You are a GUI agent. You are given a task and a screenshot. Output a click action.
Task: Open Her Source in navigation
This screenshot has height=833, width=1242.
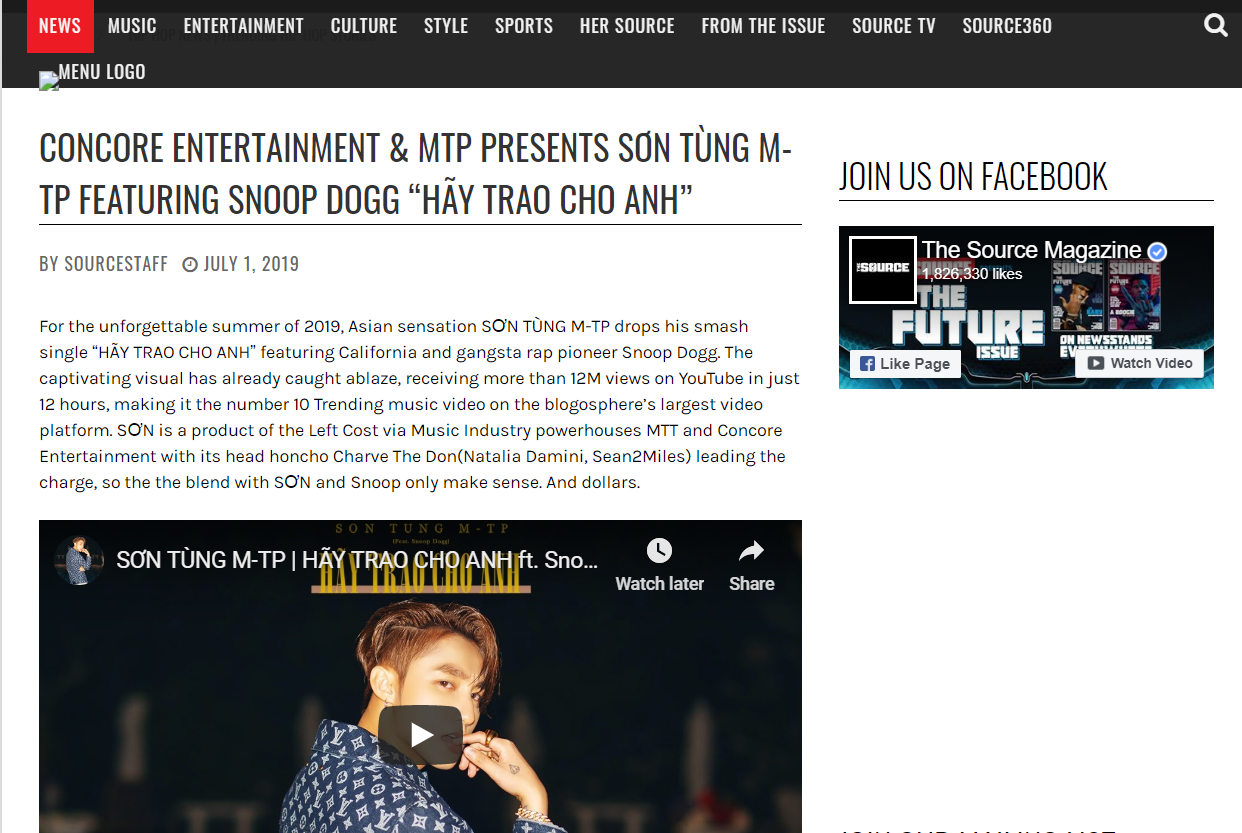[627, 26]
